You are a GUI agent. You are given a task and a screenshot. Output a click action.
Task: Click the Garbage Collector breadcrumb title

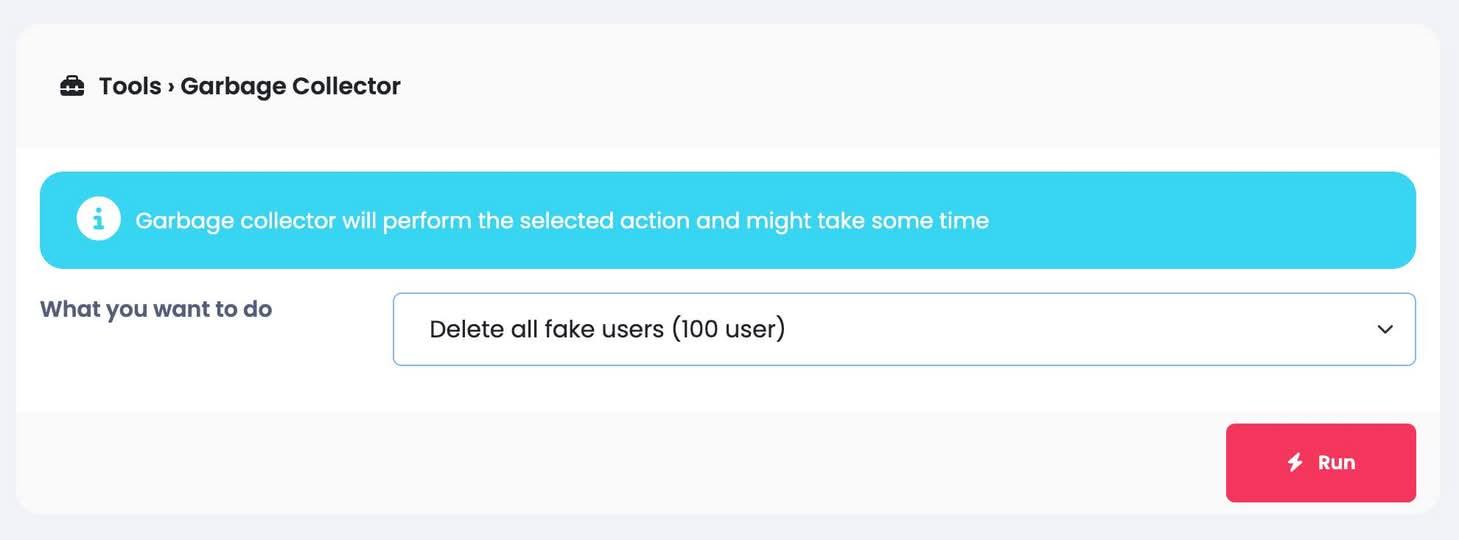[290, 87]
